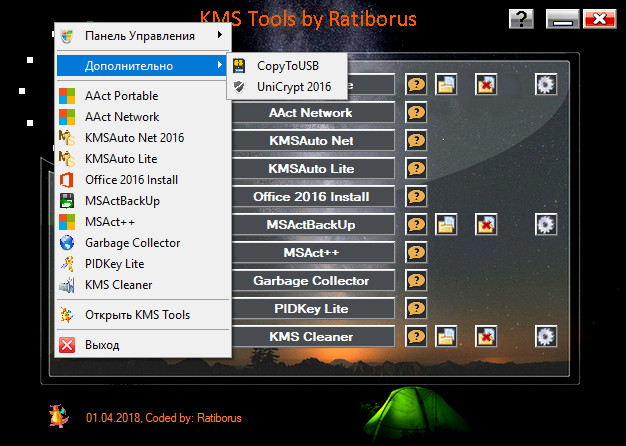Select CopyToUSB from the submenu
Viewport: 626px width, 446px height.
pos(287,66)
